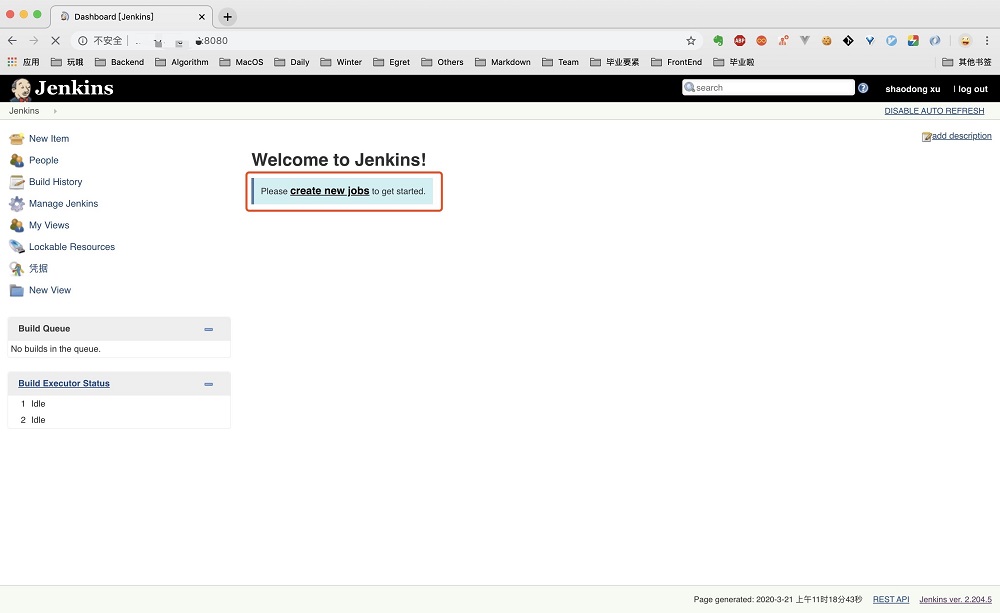Image resolution: width=1000 pixels, height=613 pixels.
Task: Go to Manage Jenkins
Action: (63, 203)
